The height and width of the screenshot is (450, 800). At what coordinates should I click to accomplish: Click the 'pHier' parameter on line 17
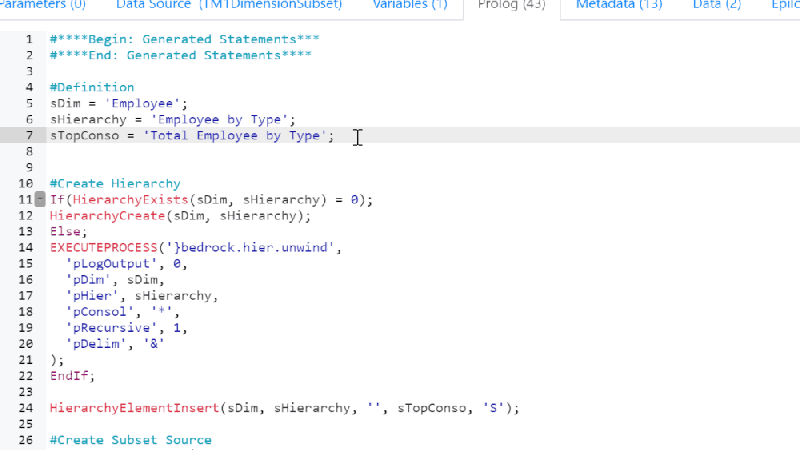pos(92,296)
